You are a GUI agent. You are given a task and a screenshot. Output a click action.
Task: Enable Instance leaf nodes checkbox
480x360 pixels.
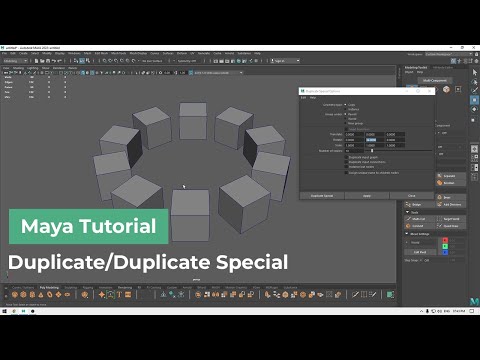pyautogui.click(x=346, y=166)
